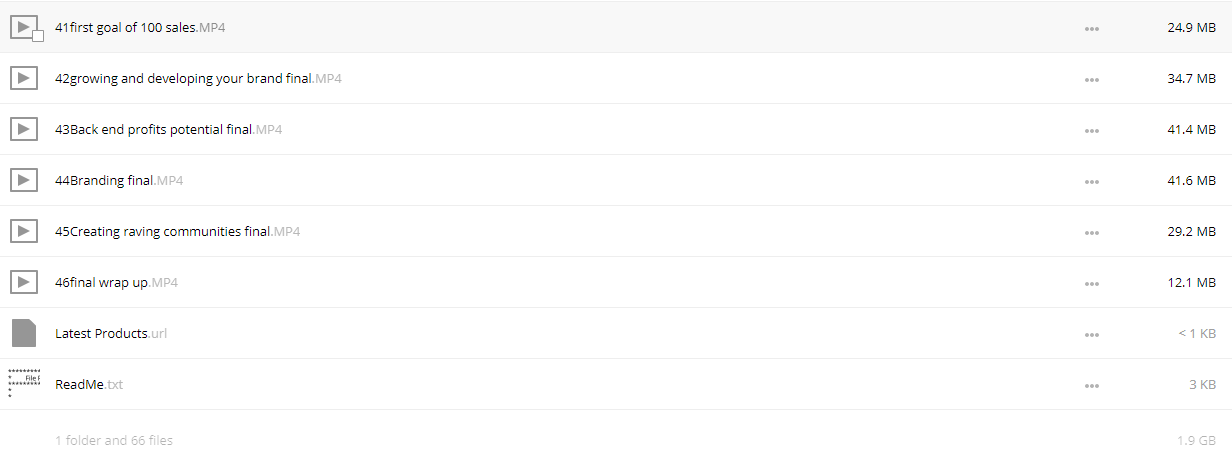Viewport: 1232px width, 469px height.
Task: Open file 43Back end profits potential final
Action: (x=168, y=129)
